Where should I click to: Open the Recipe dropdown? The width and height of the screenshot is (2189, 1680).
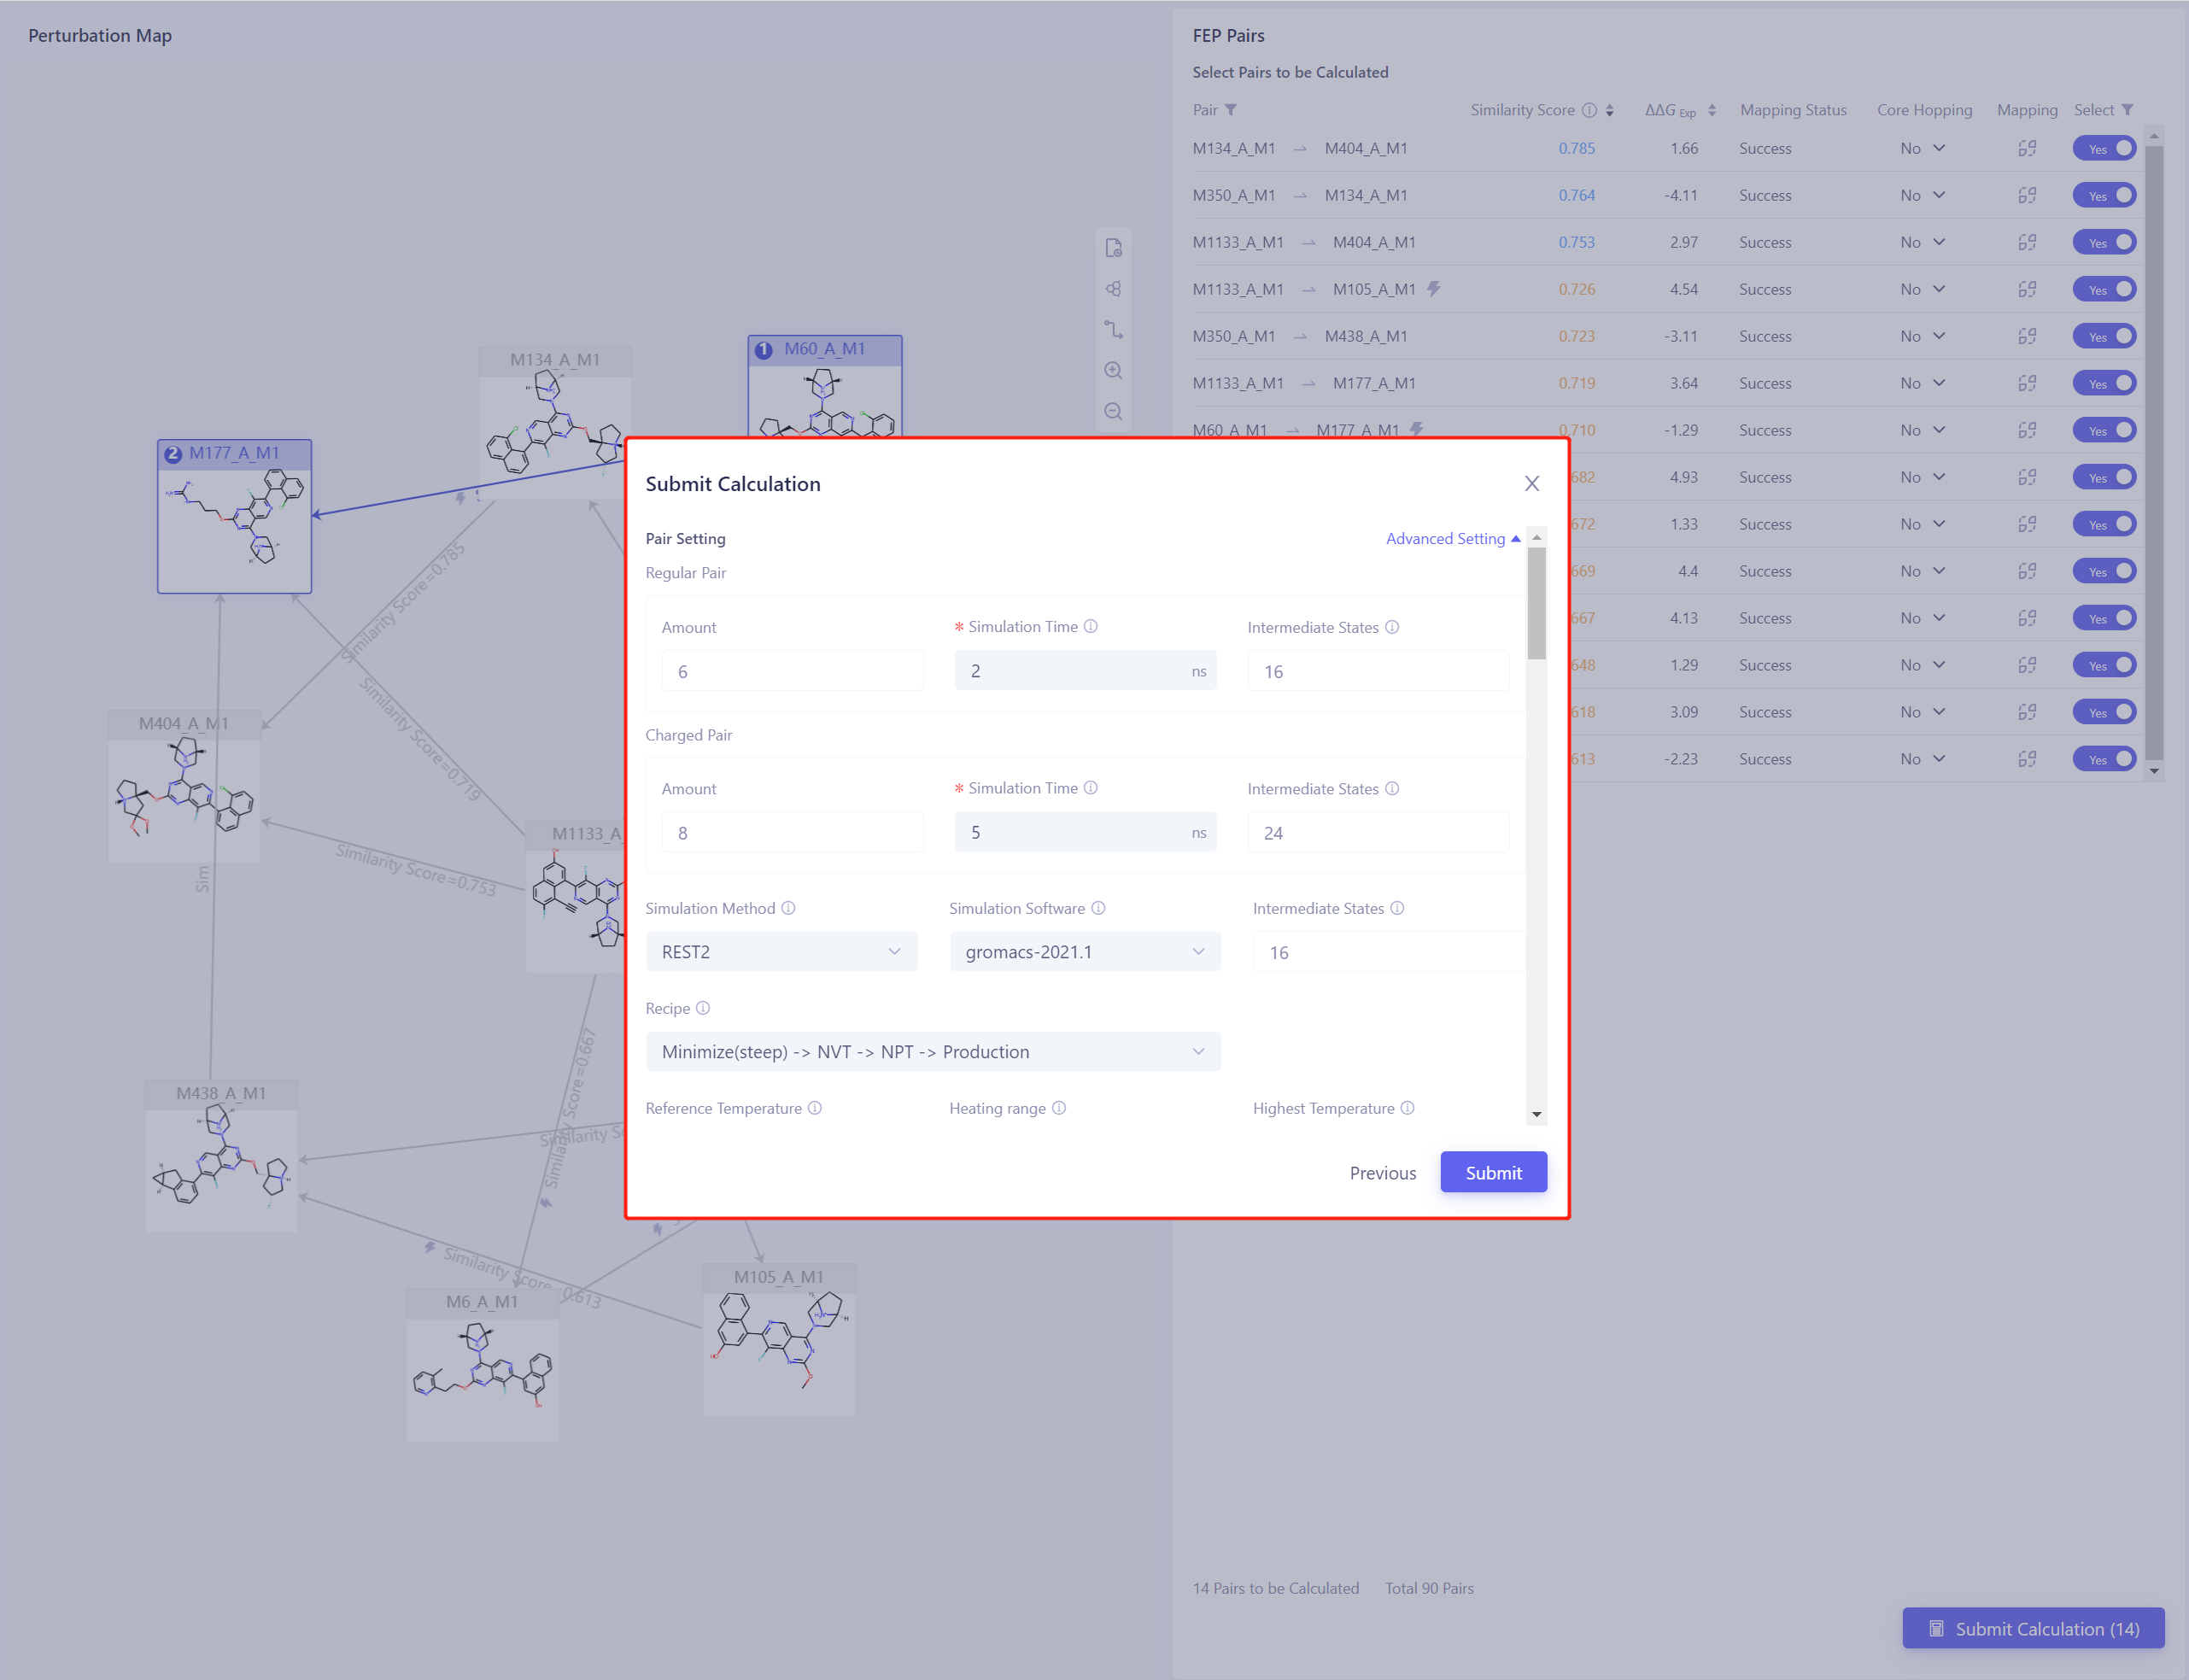click(x=933, y=1052)
